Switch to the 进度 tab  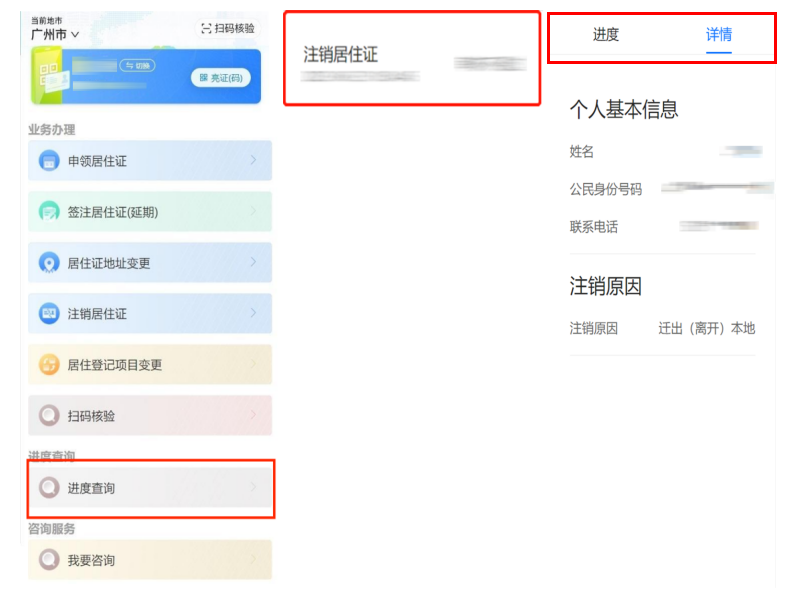605,35
